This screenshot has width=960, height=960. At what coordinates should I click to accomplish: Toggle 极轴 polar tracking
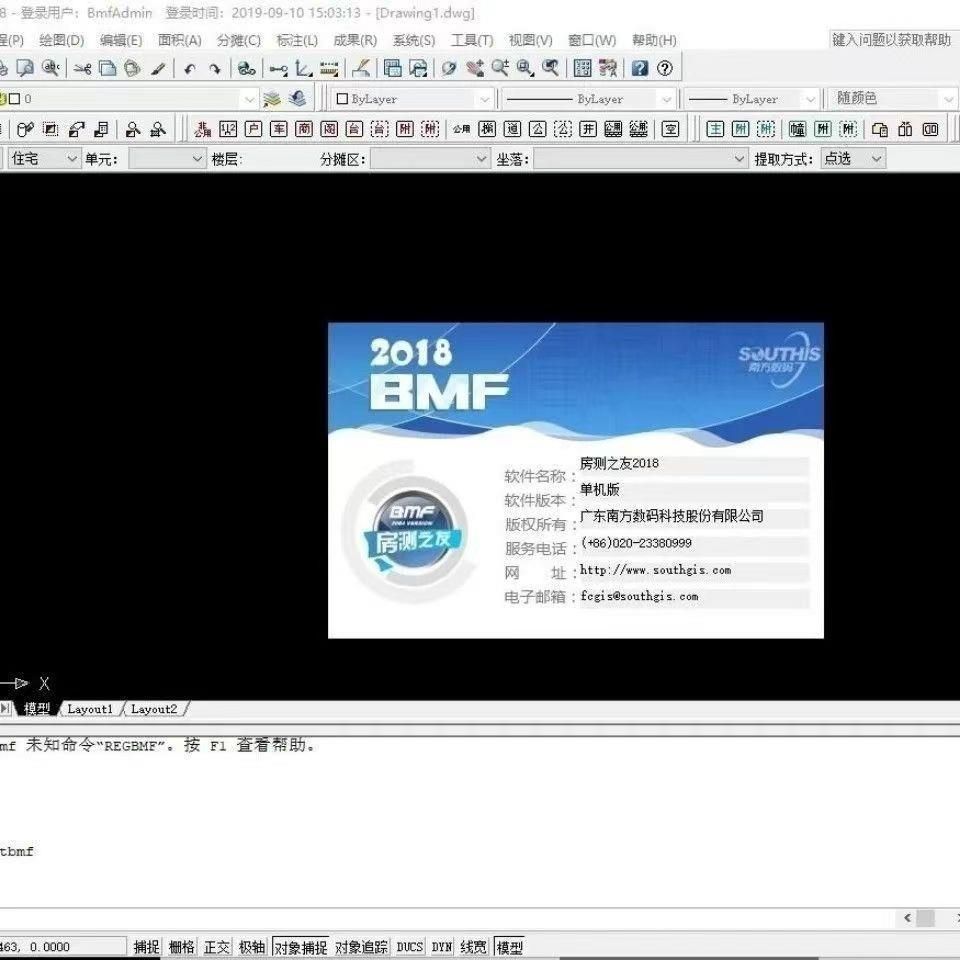(x=252, y=947)
